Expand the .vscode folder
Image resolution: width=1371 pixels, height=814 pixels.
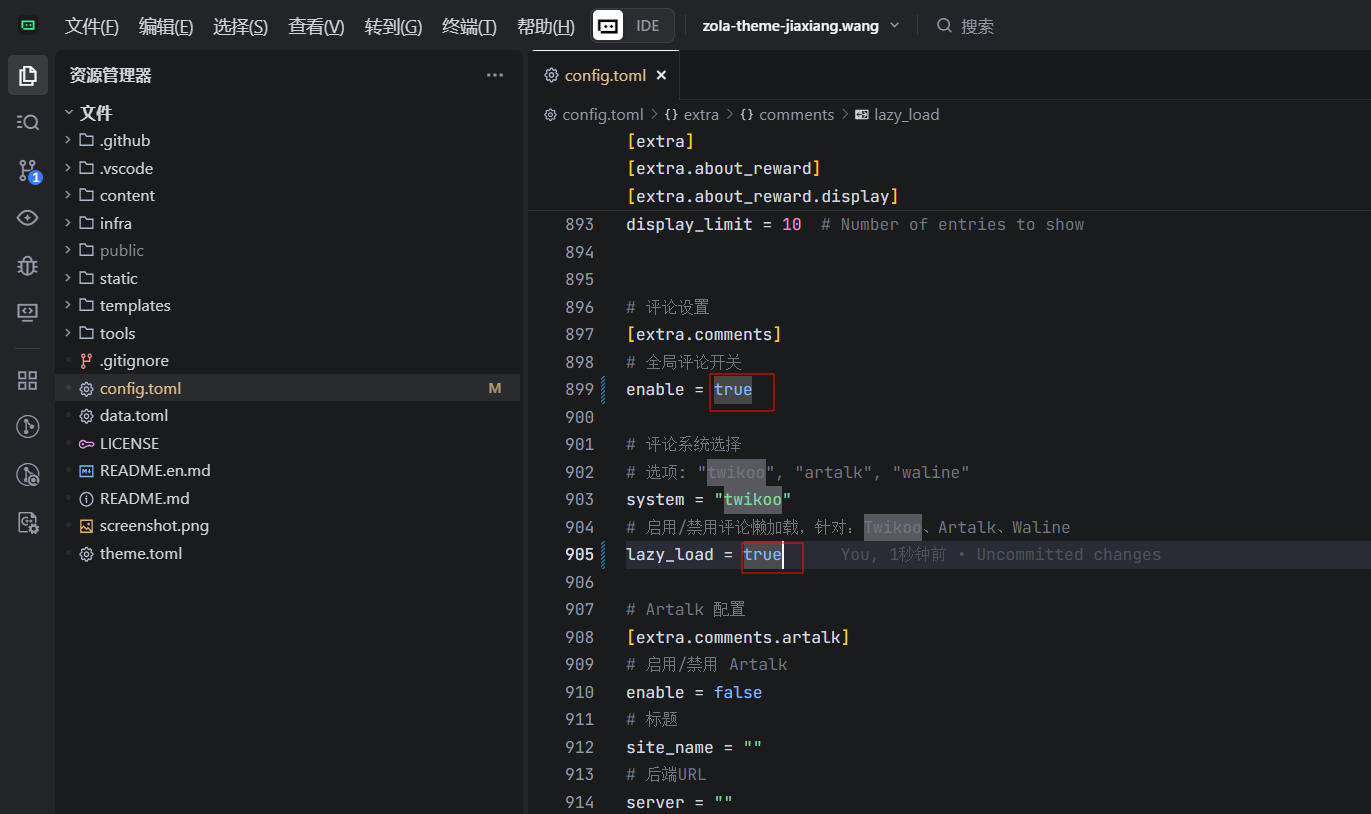[68, 168]
